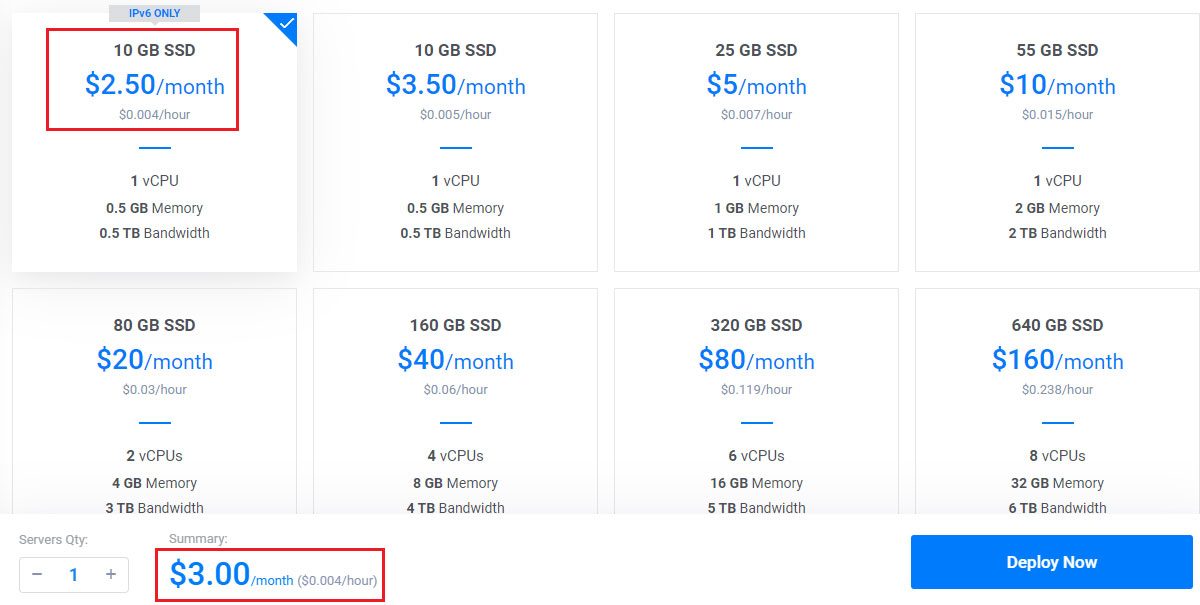Click the '8 vCPUs' spec text
1200x605 pixels.
click(1057, 456)
